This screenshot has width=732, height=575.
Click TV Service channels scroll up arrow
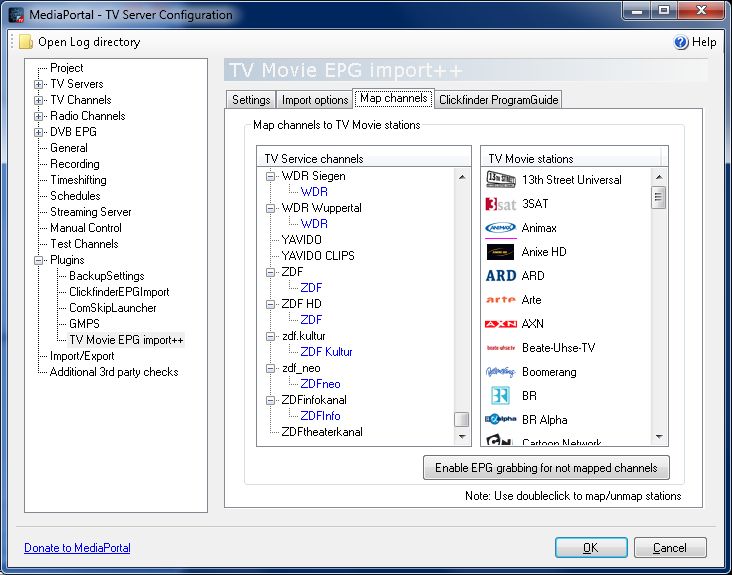[x=462, y=177]
